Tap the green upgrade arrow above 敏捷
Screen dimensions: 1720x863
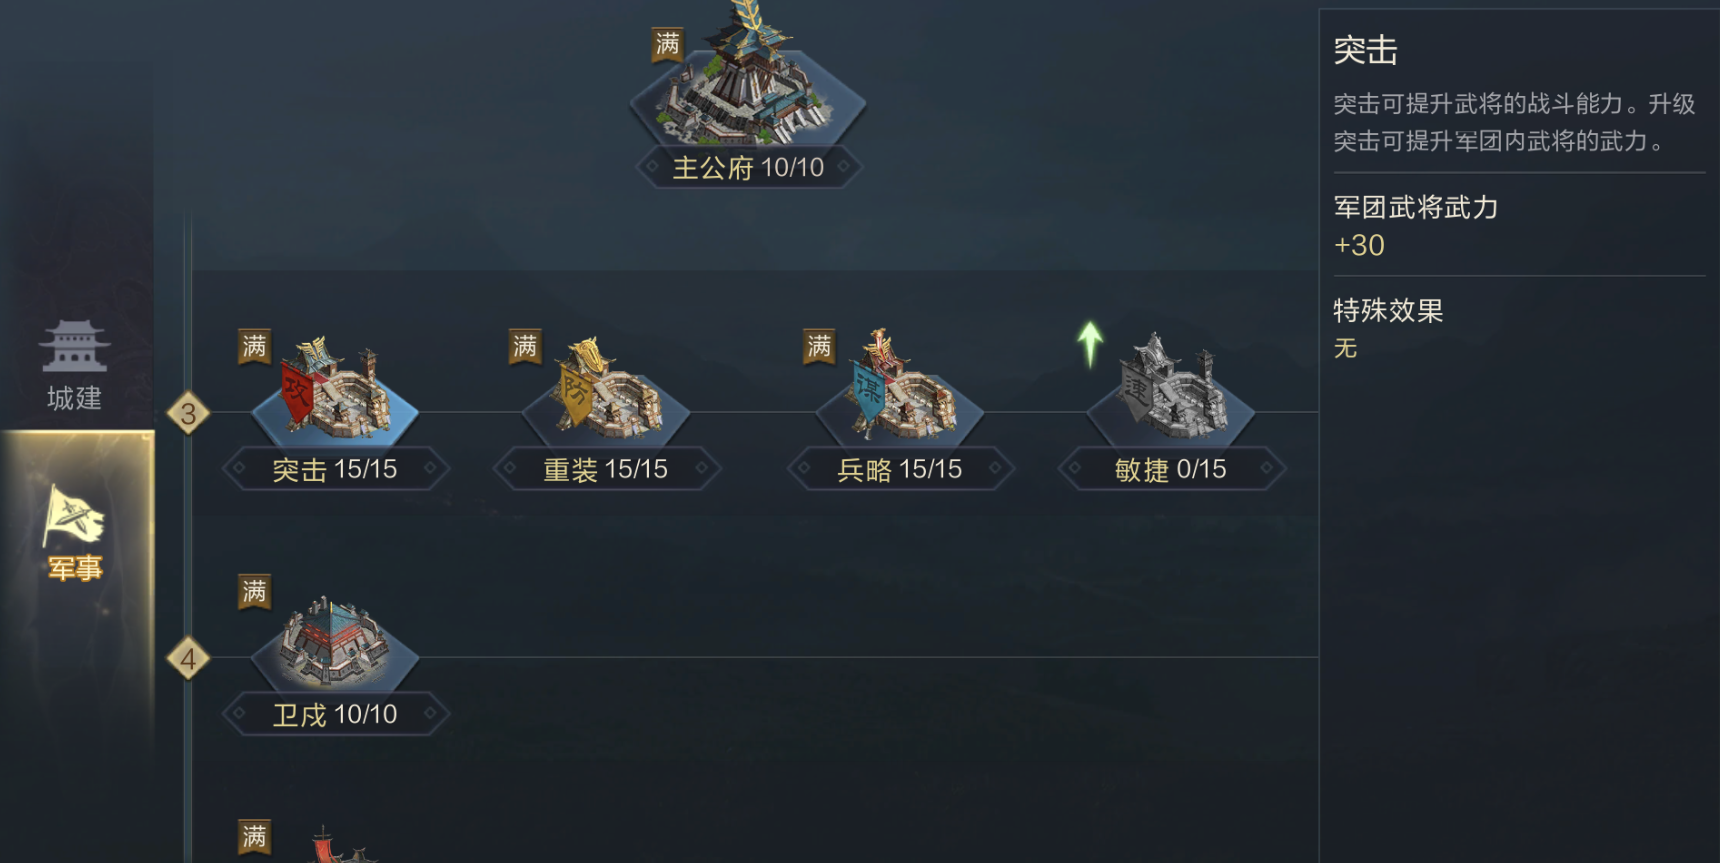(x=1090, y=344)
